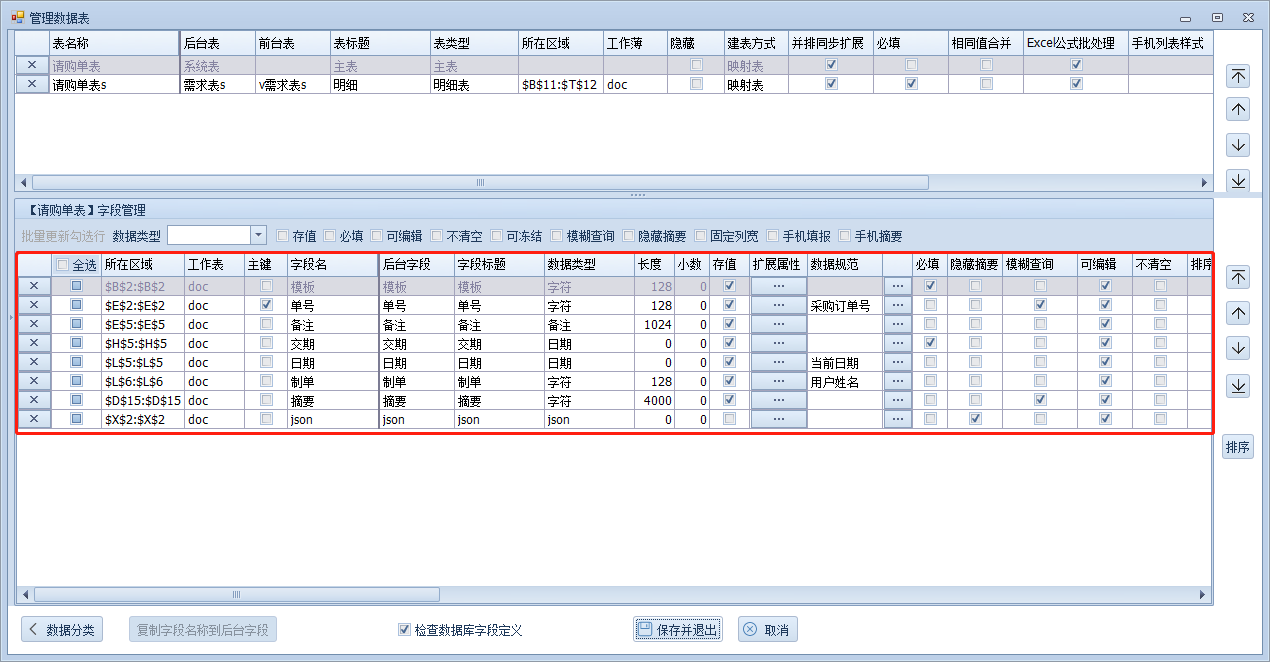Click 数据类型 cell of 交期 row
Screen dimensions: 1270x662
click(x=588, y=344)
